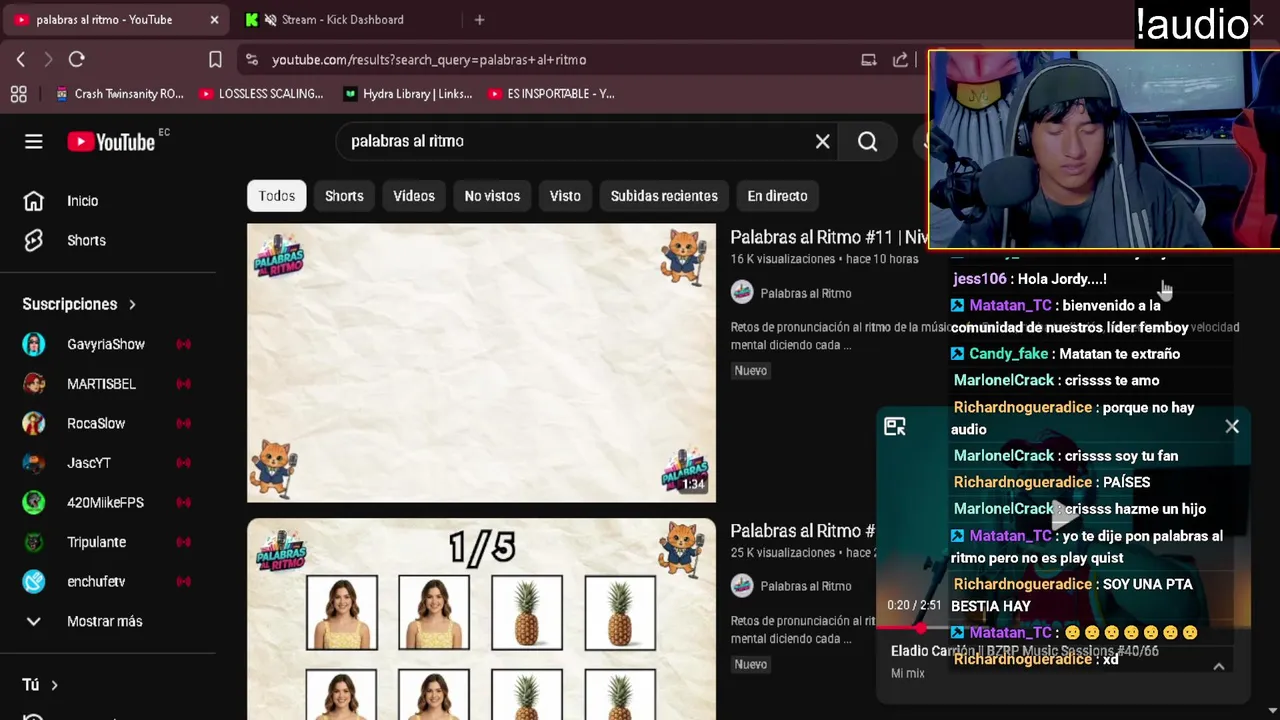Go back with the browser back arrow
1280x720 pixels.
tap(21, 60)
